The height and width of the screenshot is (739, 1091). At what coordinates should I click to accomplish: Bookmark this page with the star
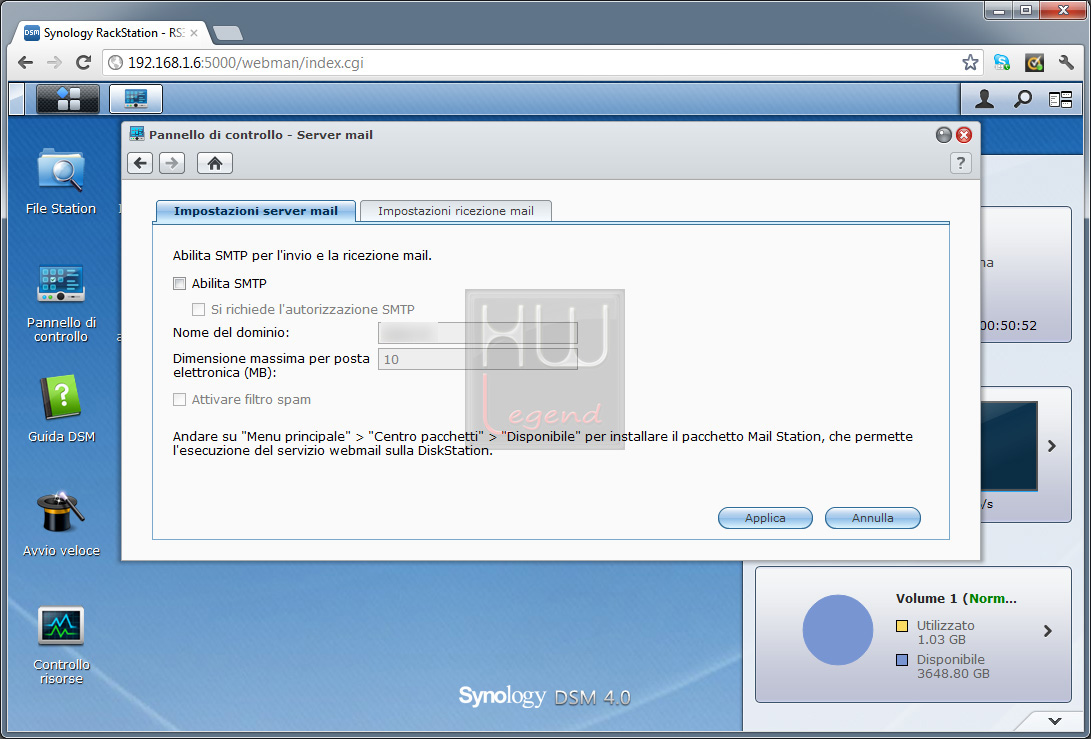(x=970, y=63)
